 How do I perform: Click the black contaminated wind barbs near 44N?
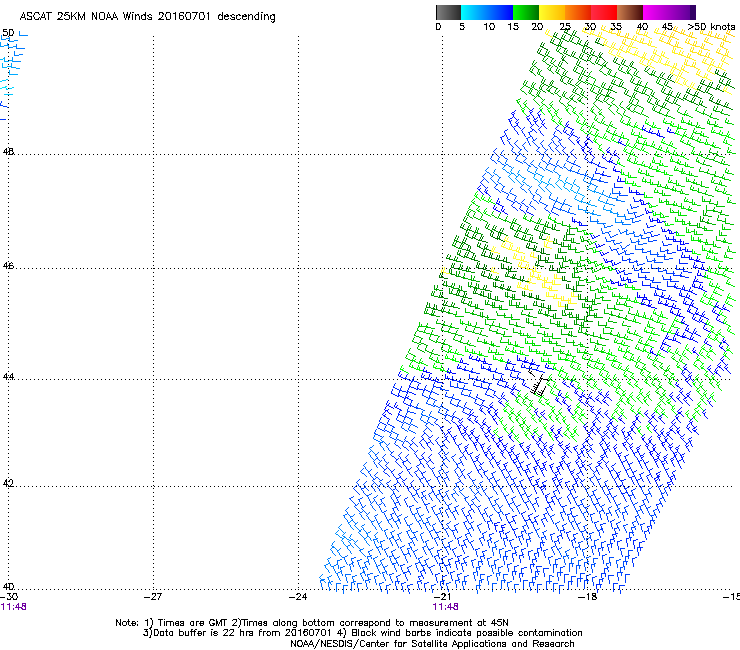click(x=538, y=380)
